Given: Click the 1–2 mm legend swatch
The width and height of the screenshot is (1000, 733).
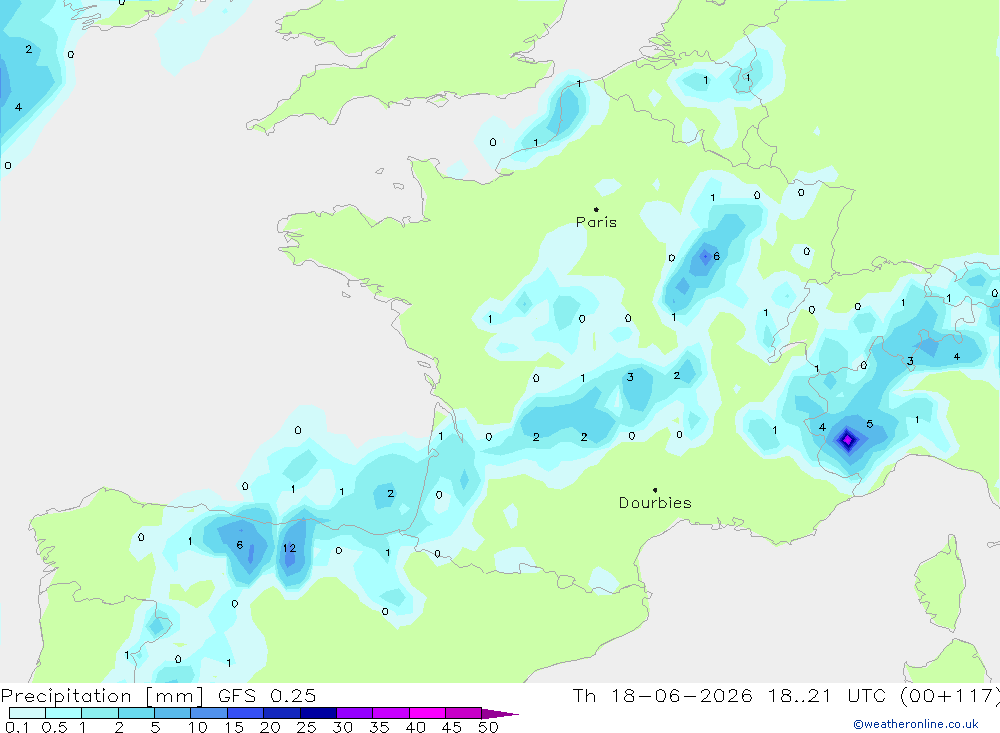Looking at the screenshot, I should 99,713.
